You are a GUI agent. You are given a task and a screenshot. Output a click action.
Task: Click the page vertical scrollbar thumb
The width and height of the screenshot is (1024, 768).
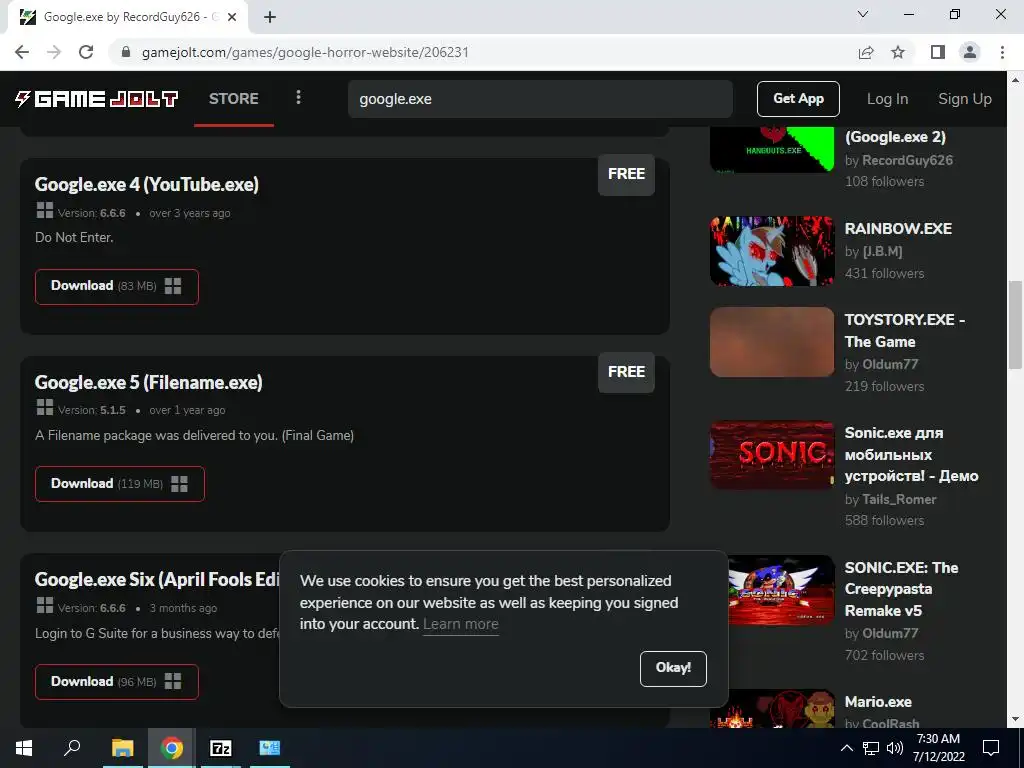point(1015,325)
